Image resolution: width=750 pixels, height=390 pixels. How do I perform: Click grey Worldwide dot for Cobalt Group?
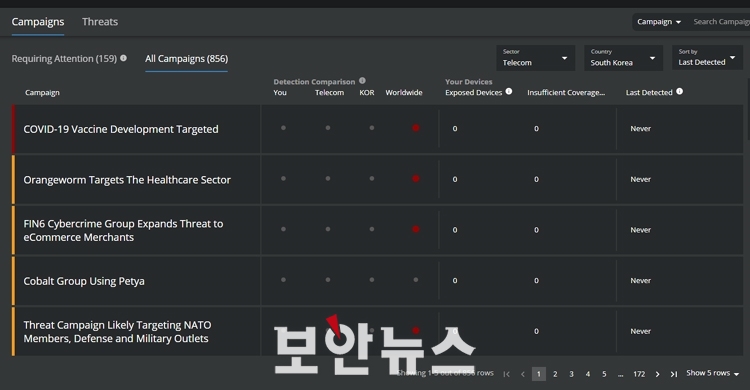click(416, 280)
